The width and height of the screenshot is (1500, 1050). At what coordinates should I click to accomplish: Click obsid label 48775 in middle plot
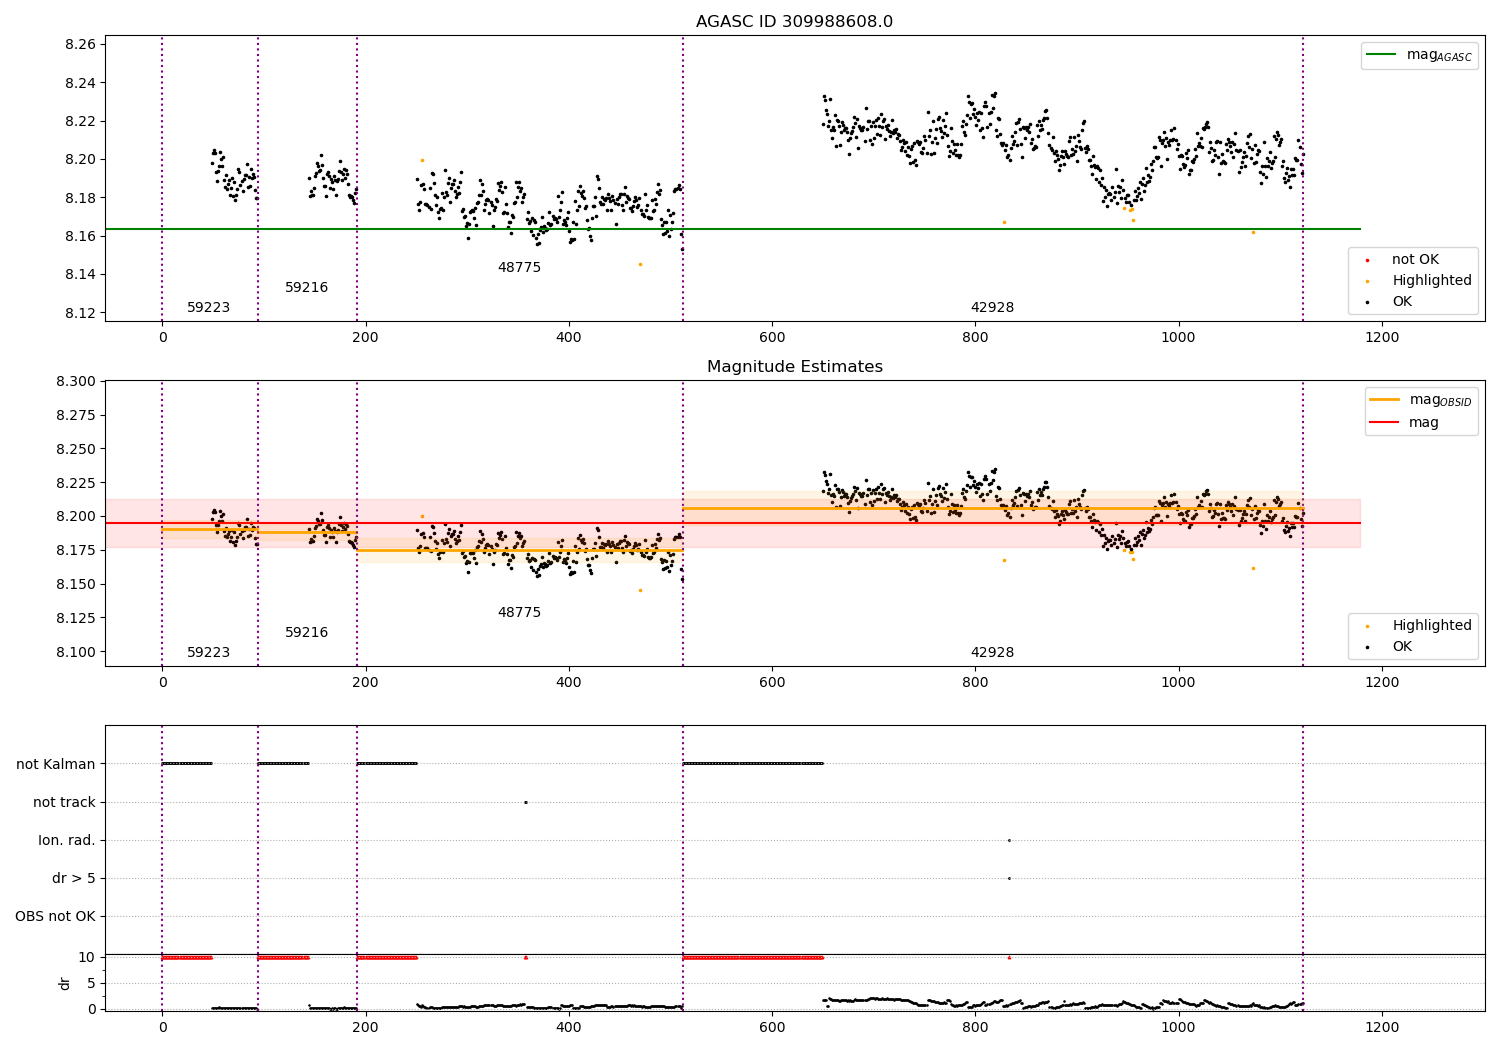click(519, 612)
